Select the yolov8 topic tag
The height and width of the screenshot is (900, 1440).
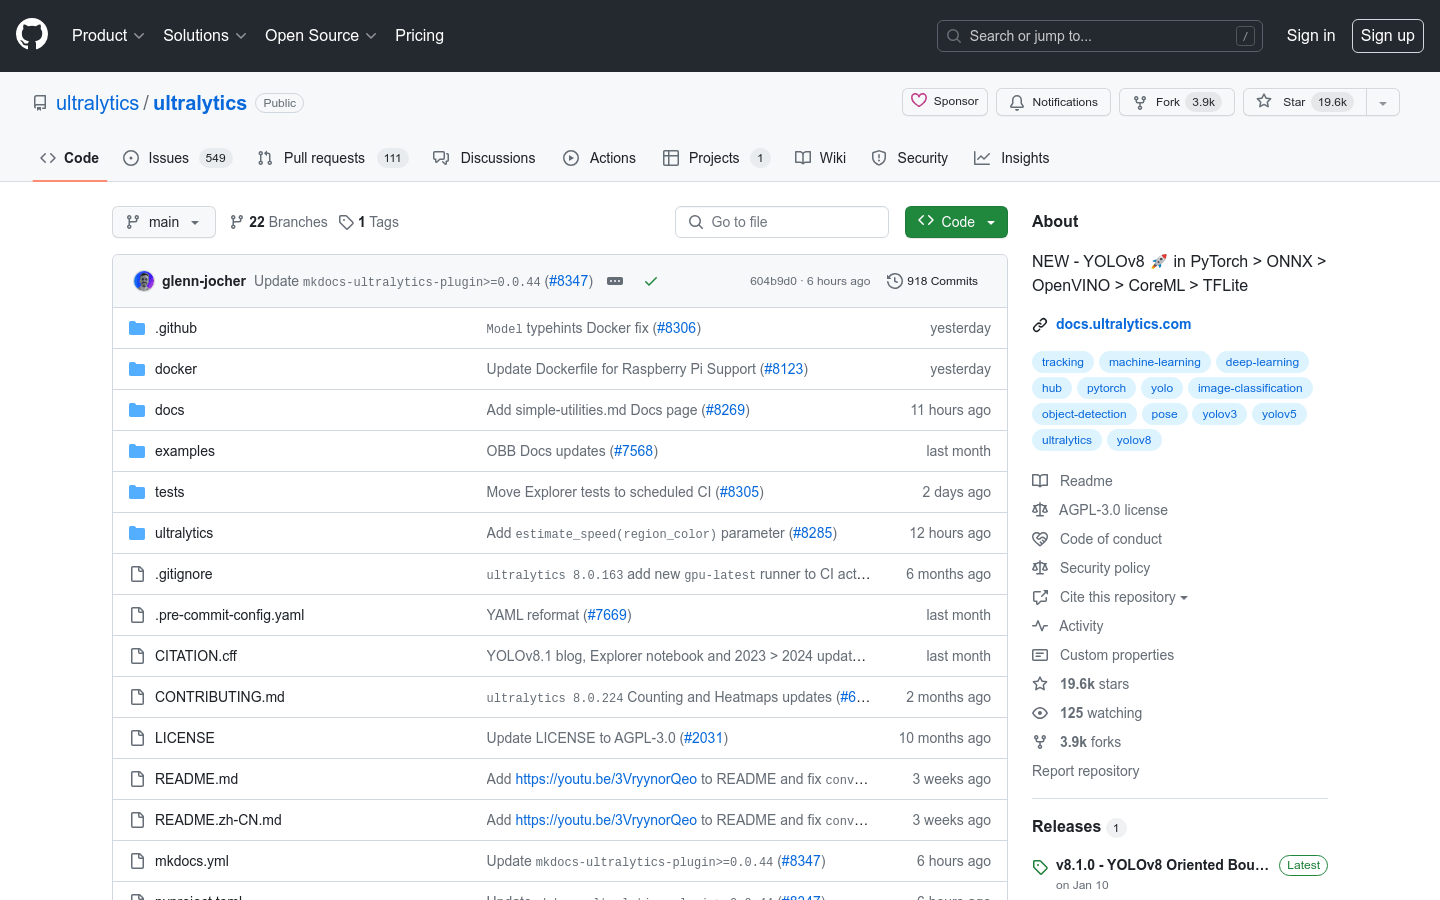(x=1134, y=440)
